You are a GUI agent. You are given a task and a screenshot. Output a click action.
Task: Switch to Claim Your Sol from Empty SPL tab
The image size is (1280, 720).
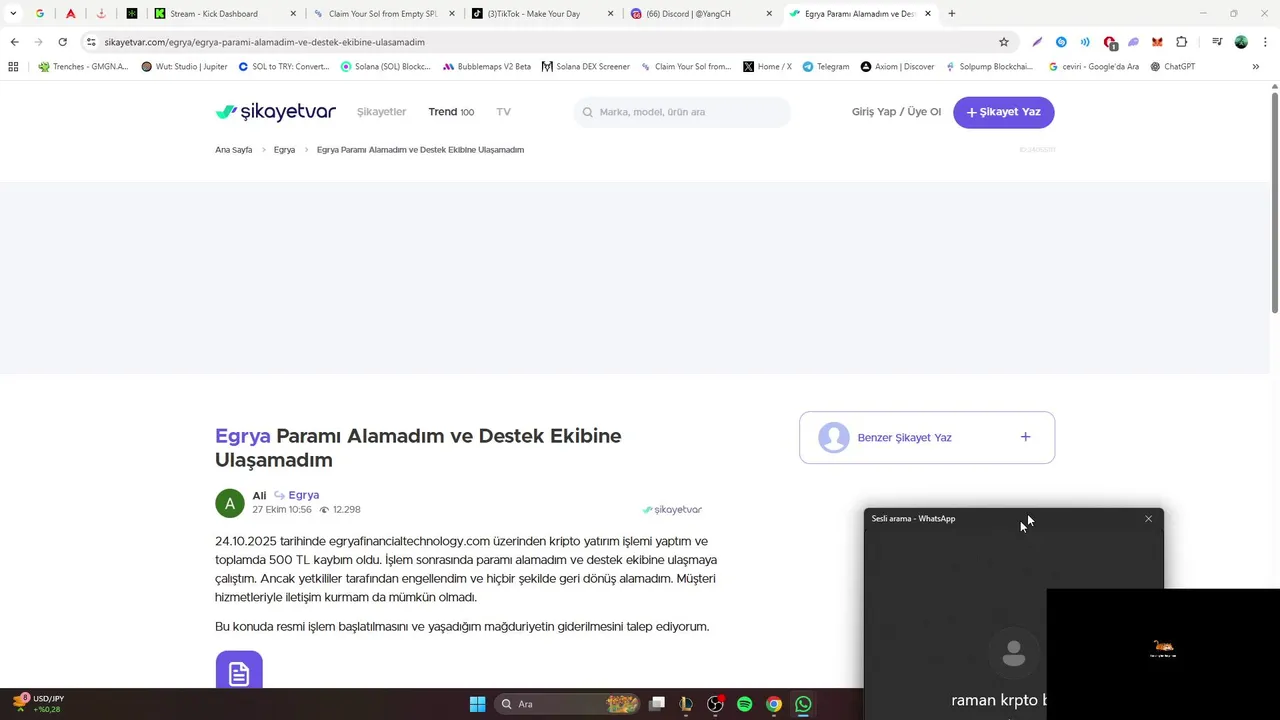coord(383,14)
